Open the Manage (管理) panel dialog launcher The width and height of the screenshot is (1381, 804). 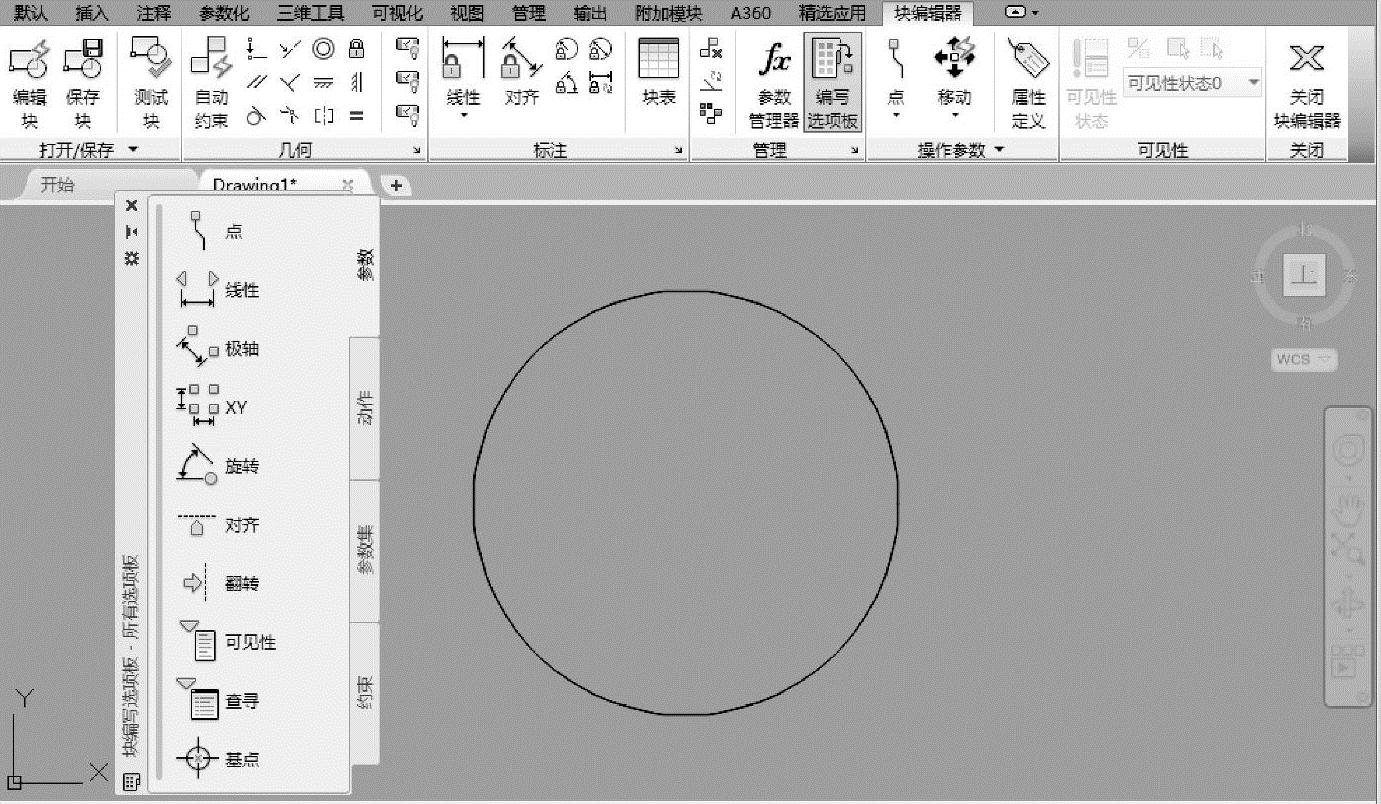[x=855, y=151]
